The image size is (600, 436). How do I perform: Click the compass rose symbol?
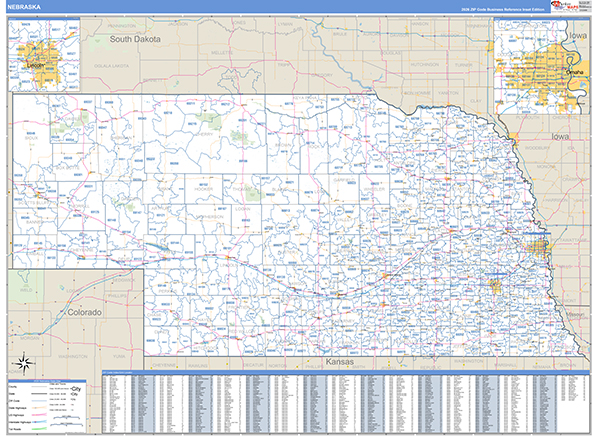tap(23, 363)
